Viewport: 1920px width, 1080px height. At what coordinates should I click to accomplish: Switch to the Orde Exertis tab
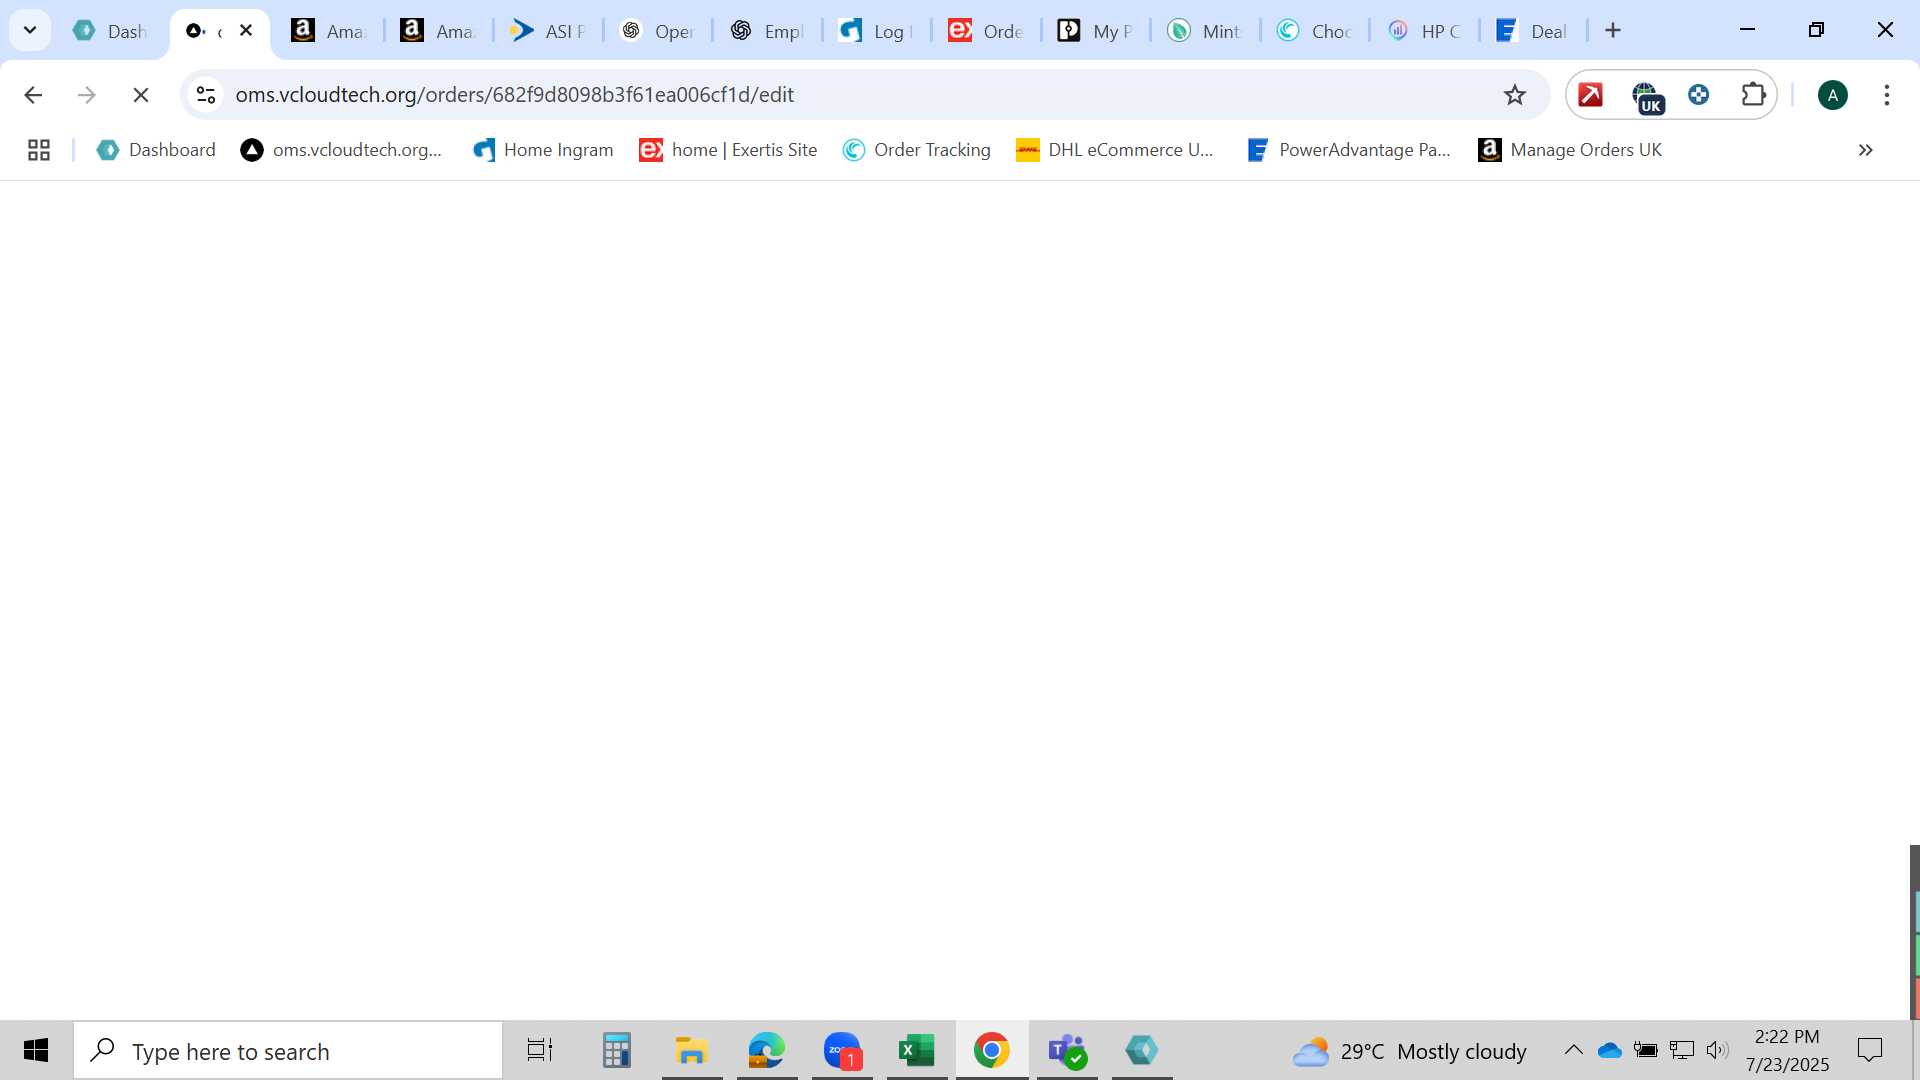pos(986,31)
